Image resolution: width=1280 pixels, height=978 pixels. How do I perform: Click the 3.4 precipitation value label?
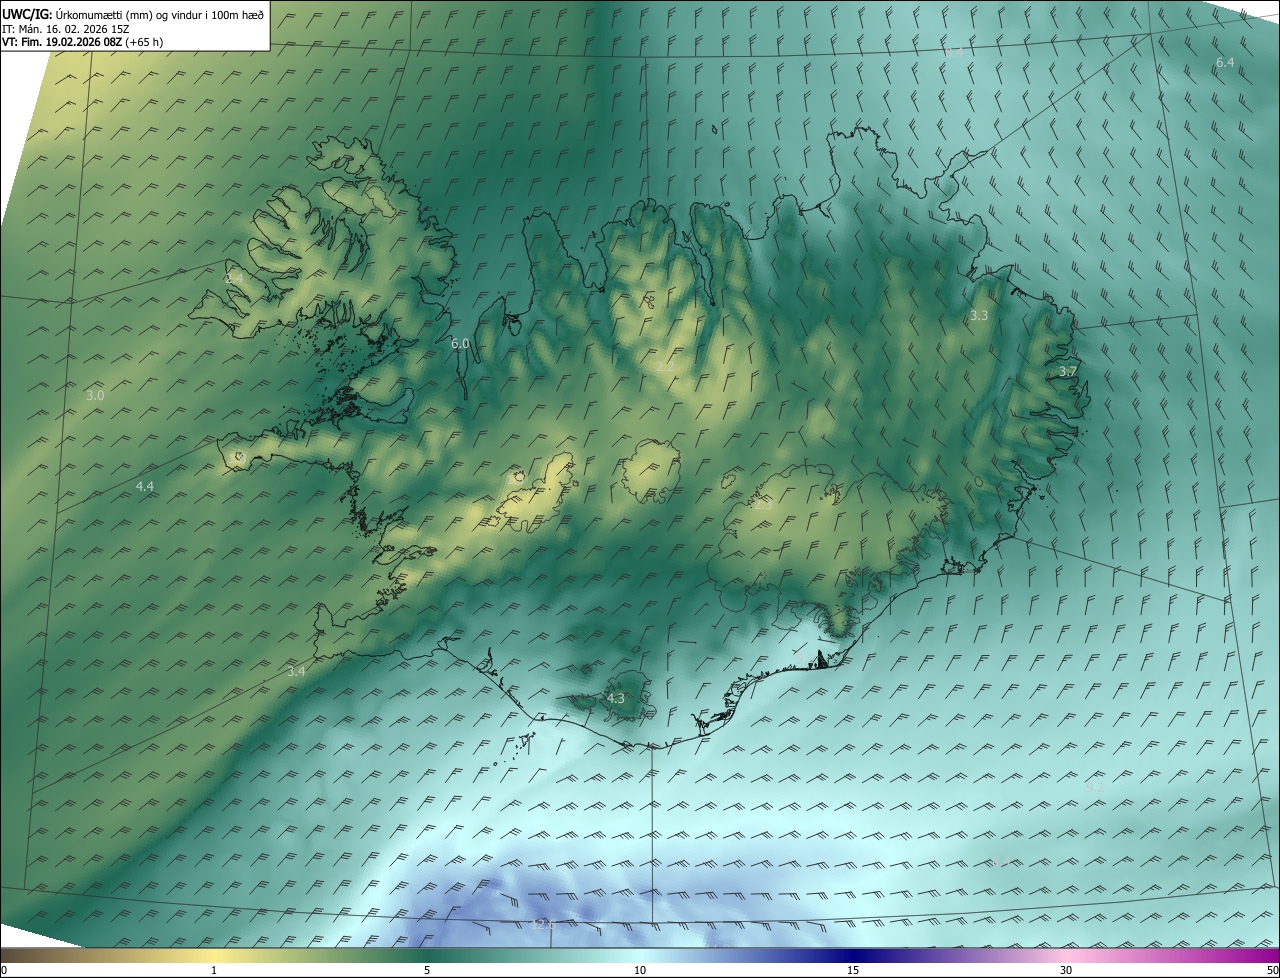pyautogui.click(x=296, y=671)
